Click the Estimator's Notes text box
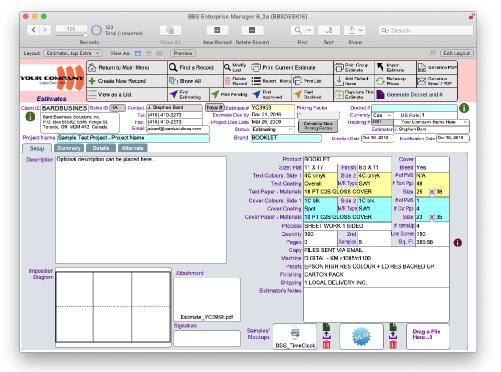 376,305
